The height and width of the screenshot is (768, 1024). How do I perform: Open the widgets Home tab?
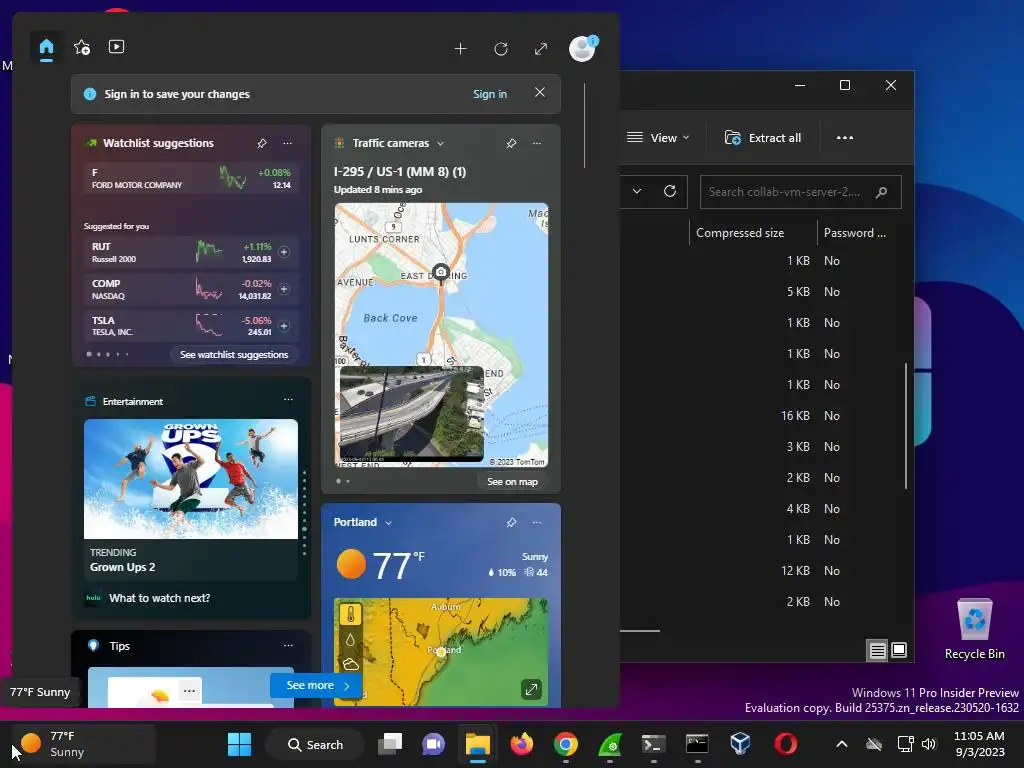(x=46, y=48)
